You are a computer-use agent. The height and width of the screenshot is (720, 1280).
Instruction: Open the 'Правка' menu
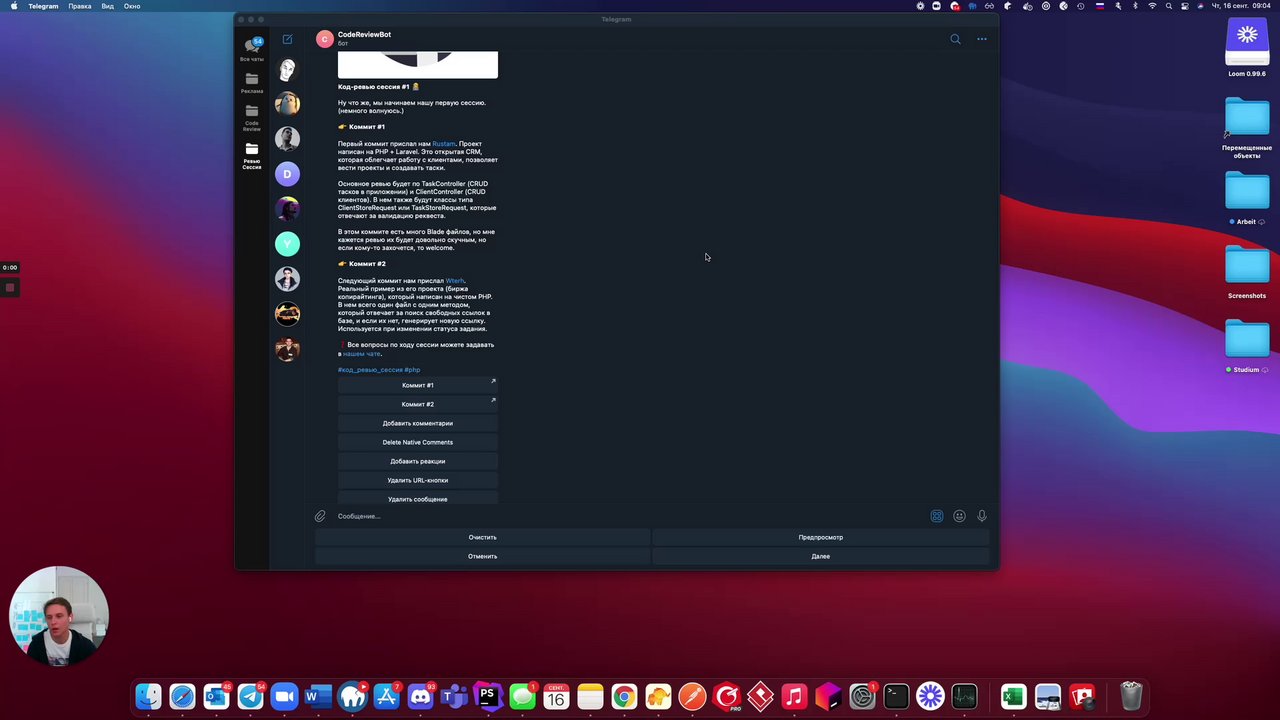(x=80, y=6)
